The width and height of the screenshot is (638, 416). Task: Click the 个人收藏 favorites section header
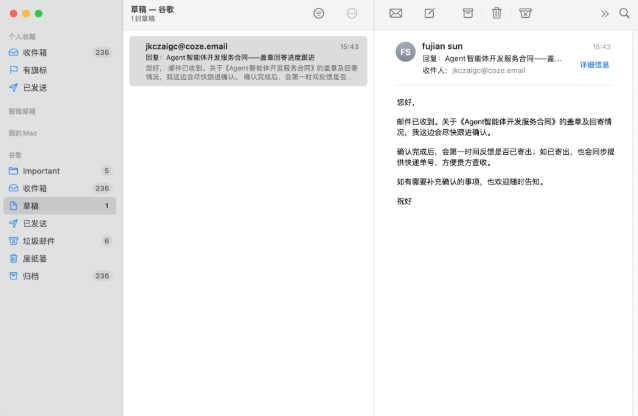(22, 37)
